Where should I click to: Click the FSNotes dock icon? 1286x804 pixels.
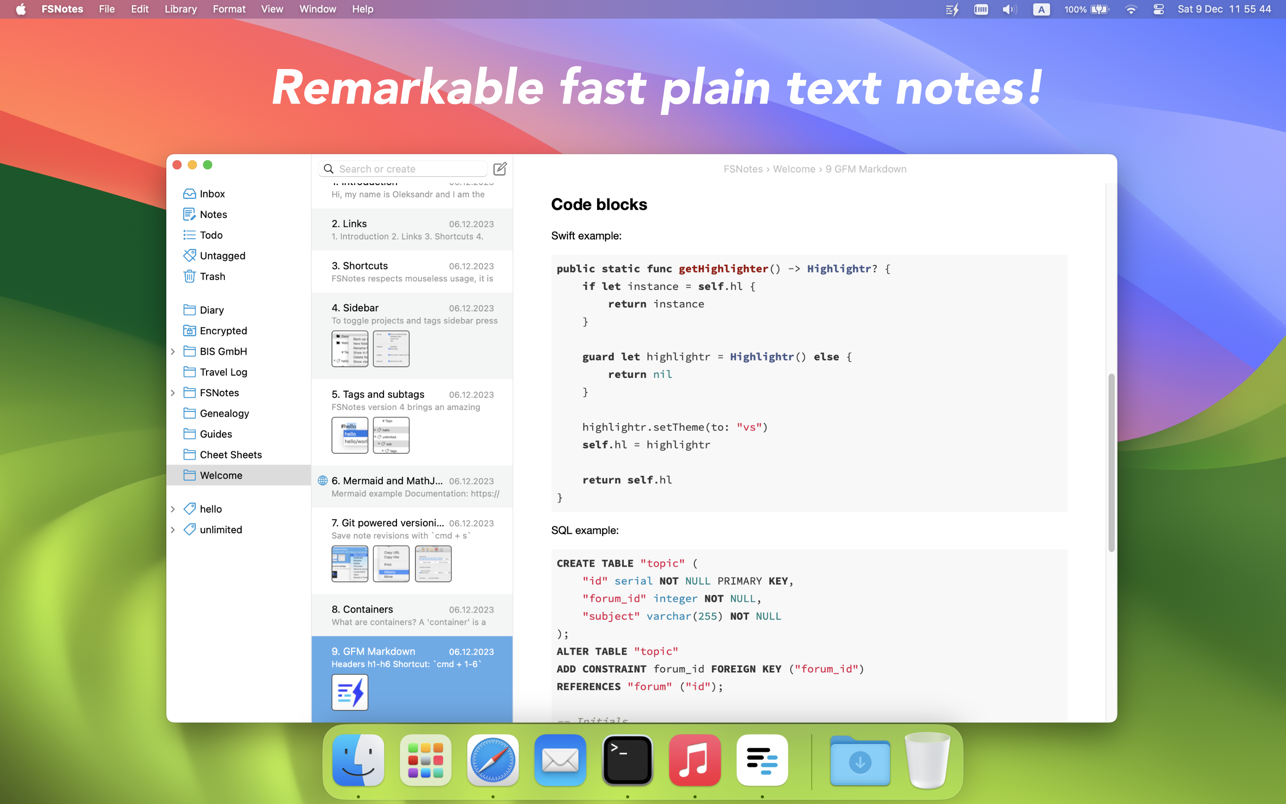coord(762,761)
